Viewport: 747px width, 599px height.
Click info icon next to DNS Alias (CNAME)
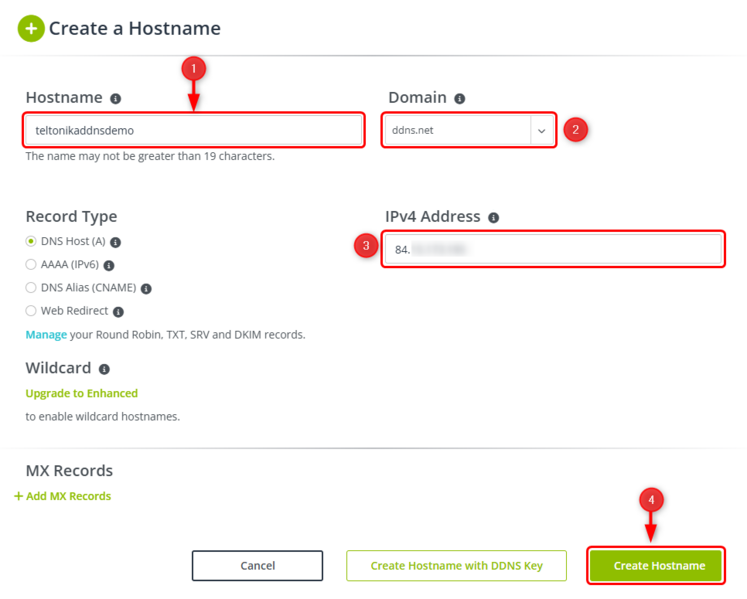tap(146, 289)
